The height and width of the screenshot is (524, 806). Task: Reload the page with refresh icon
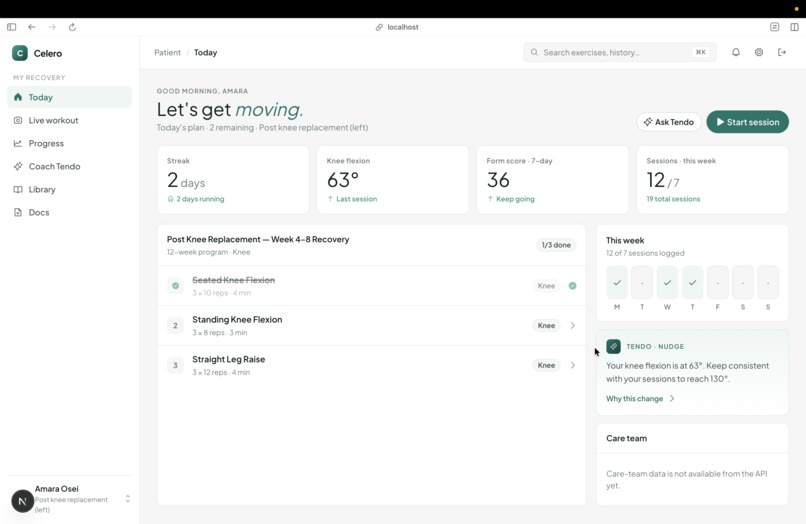72,27
